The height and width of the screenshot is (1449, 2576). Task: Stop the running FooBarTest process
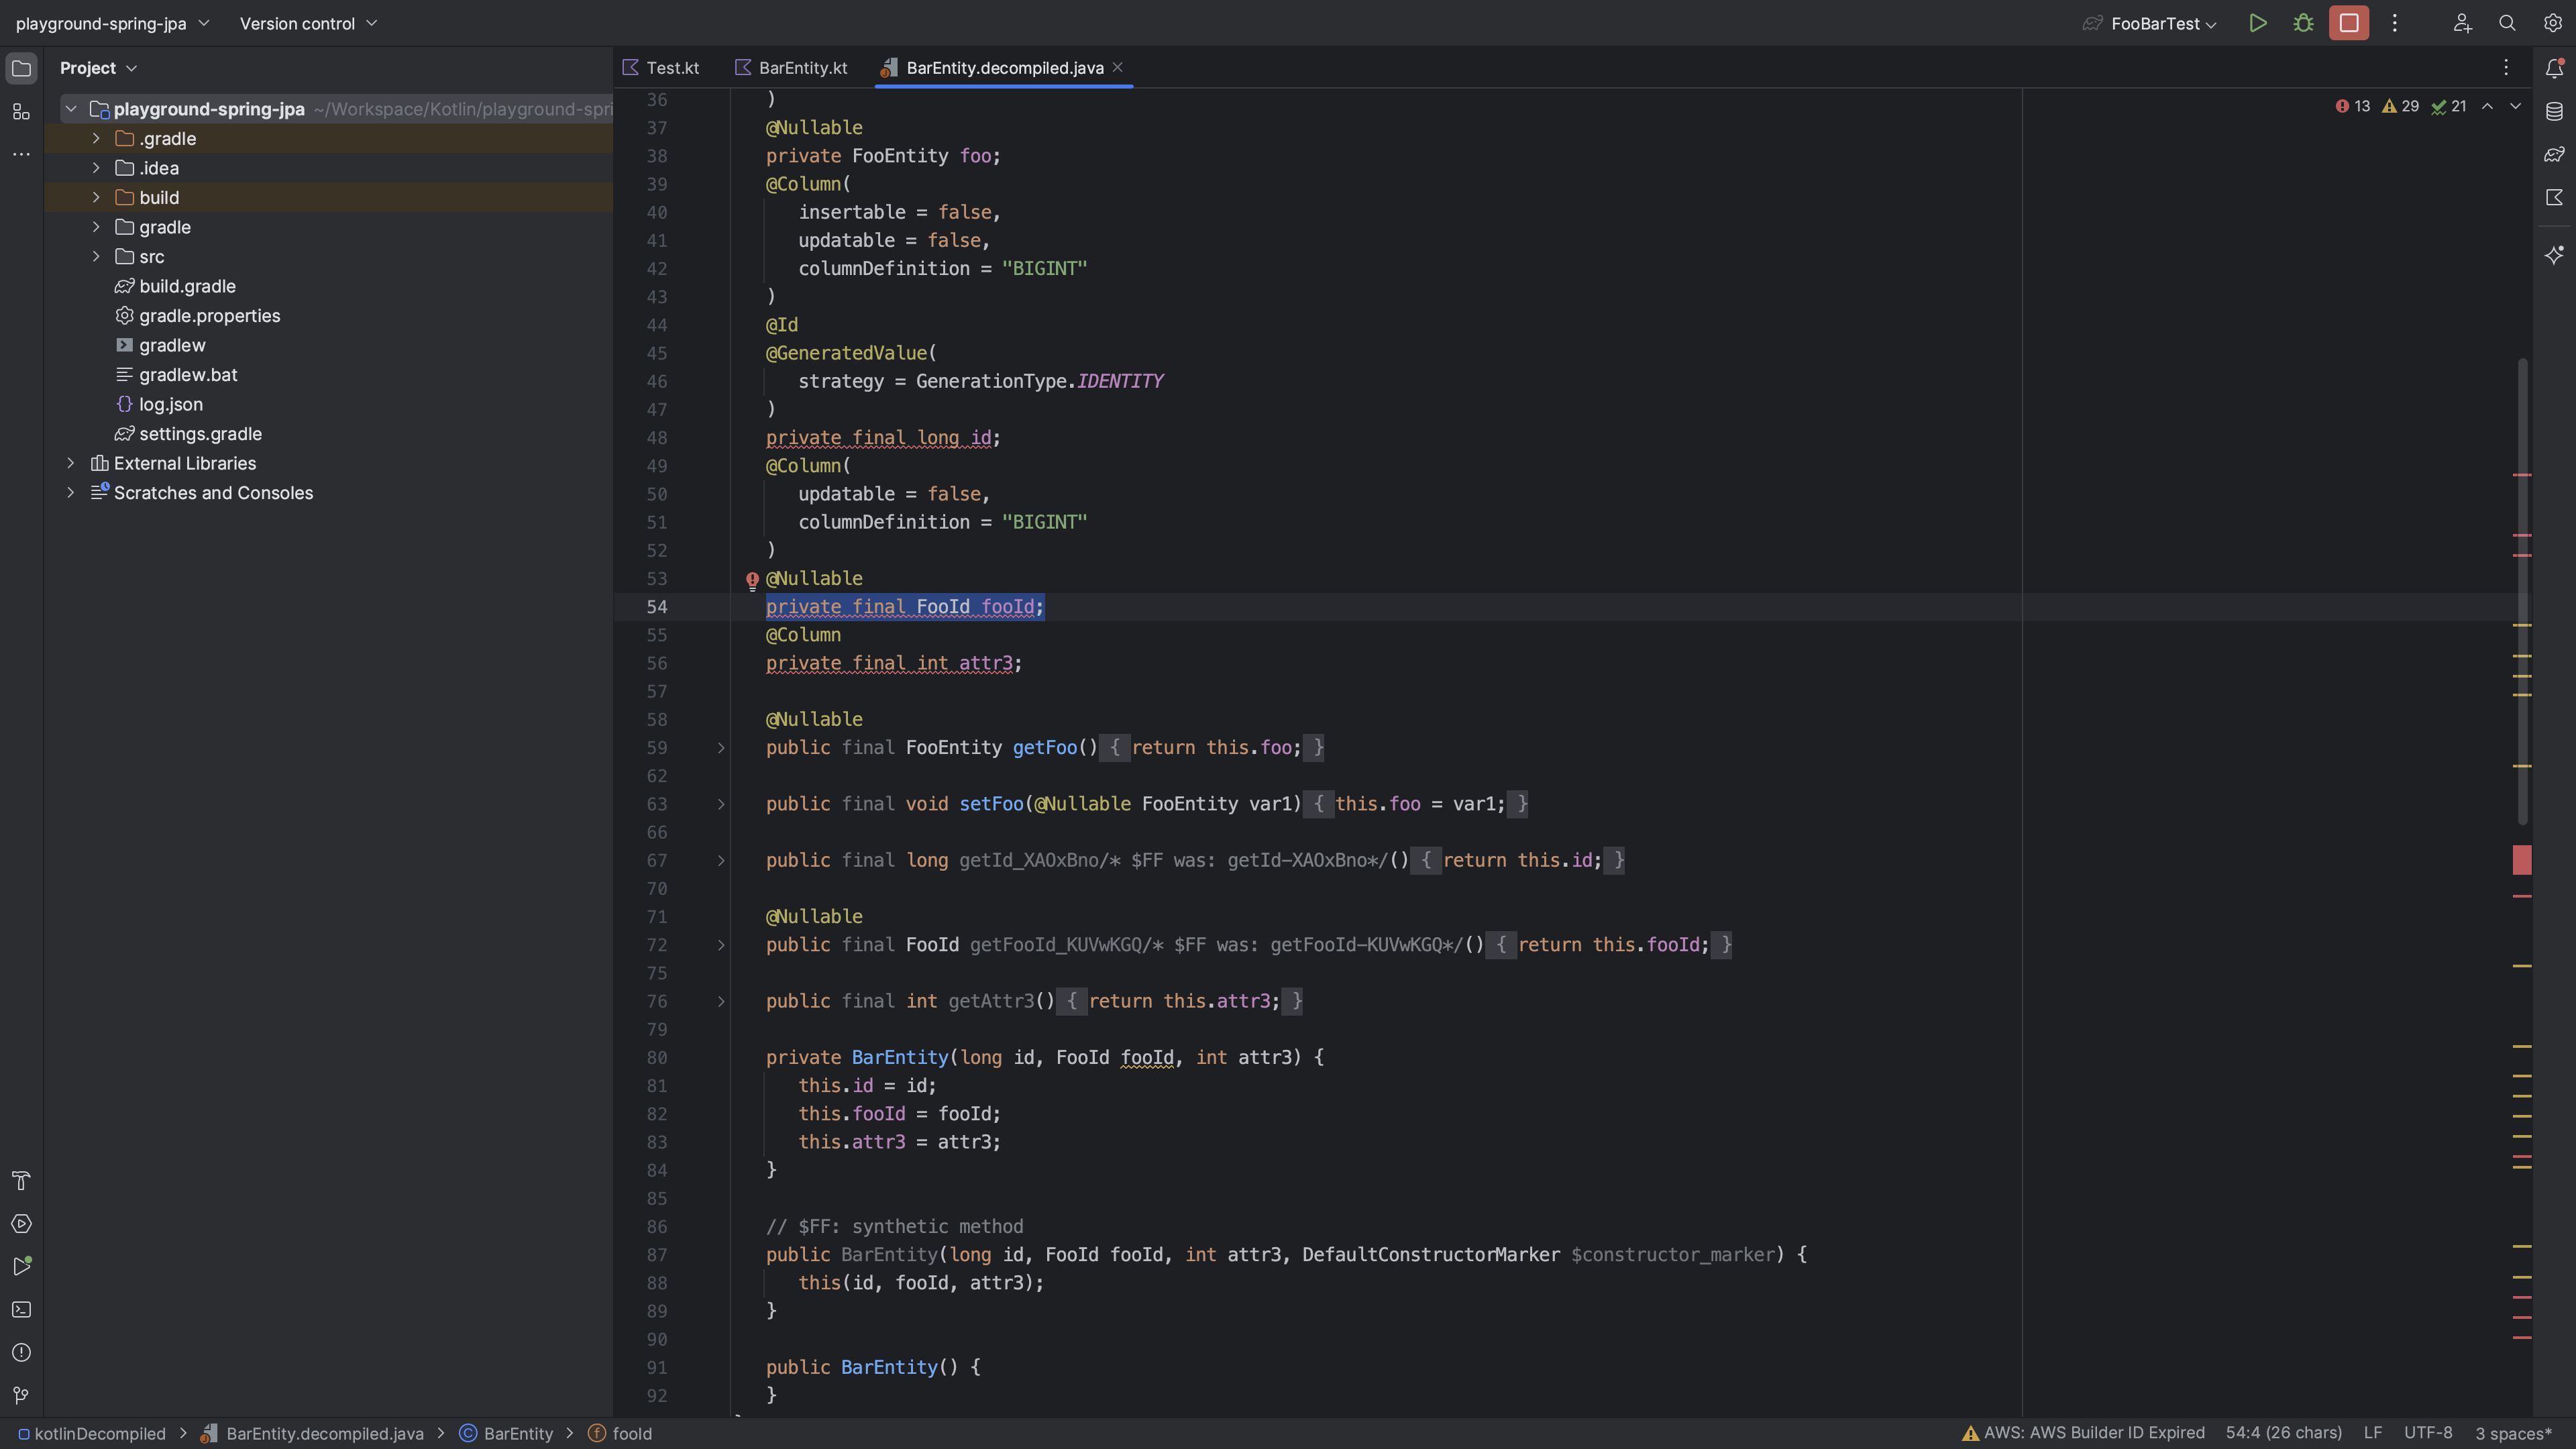click(x=2348, y=23)
